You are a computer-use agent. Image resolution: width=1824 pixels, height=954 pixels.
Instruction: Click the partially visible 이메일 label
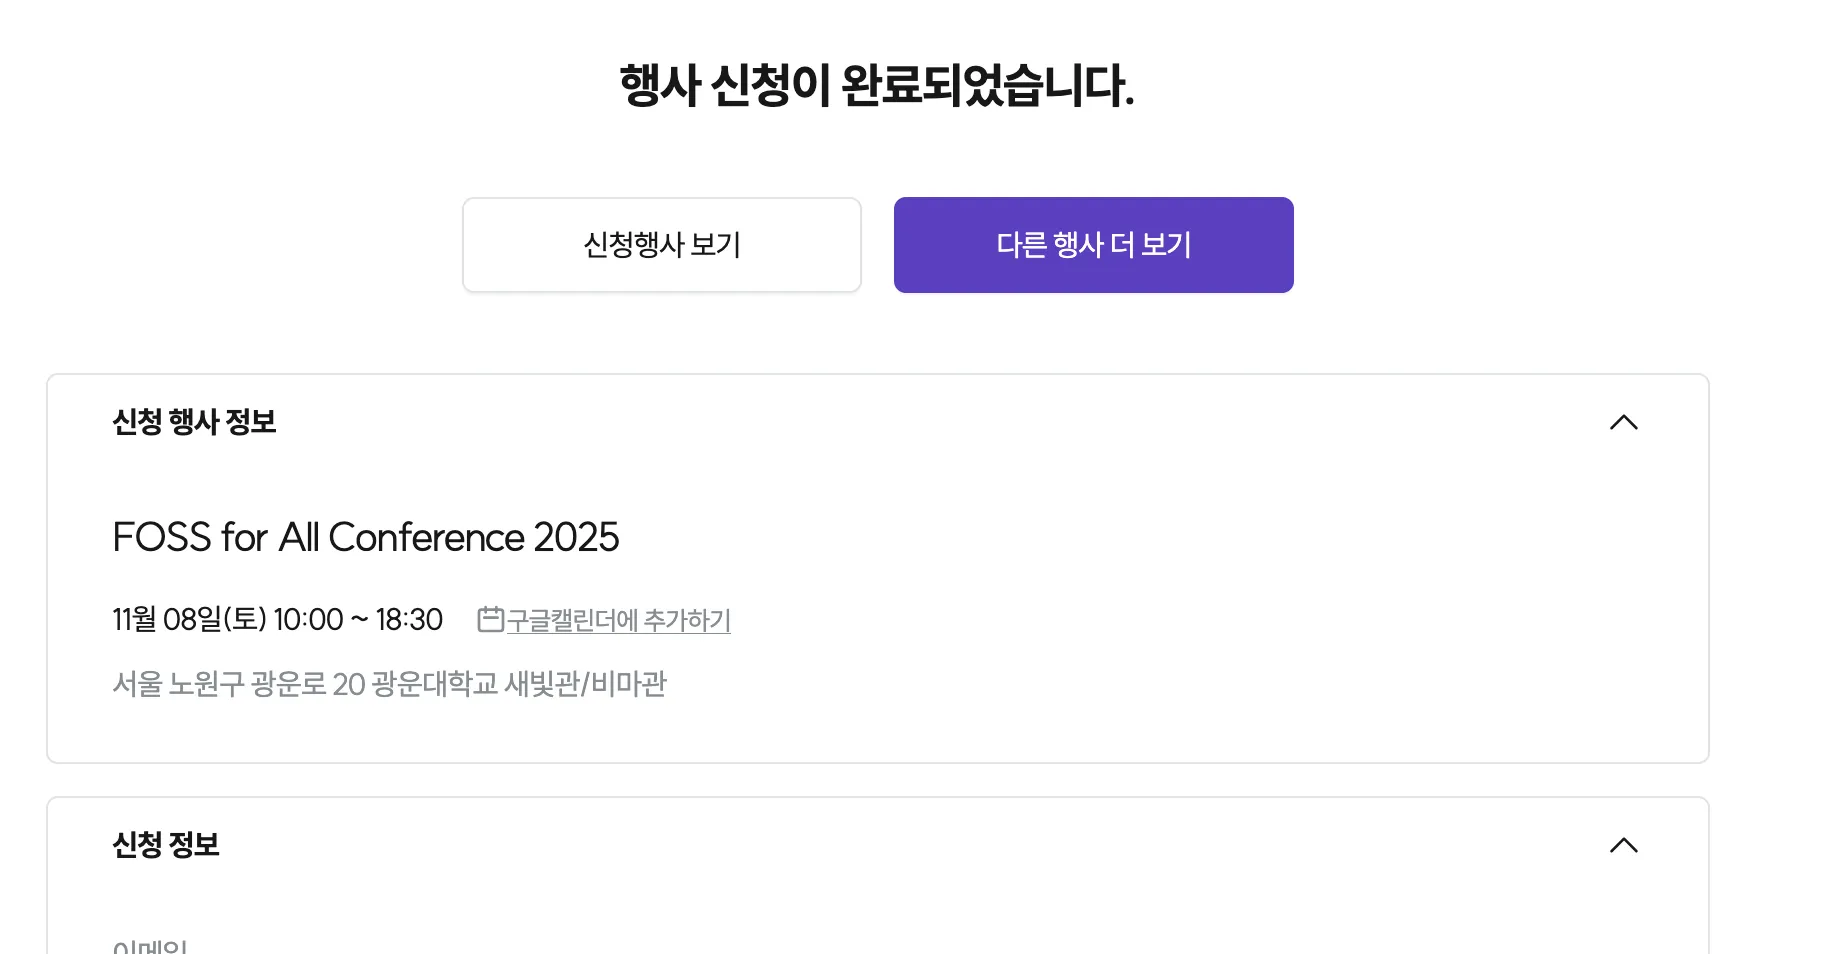[x=150, y=946]
